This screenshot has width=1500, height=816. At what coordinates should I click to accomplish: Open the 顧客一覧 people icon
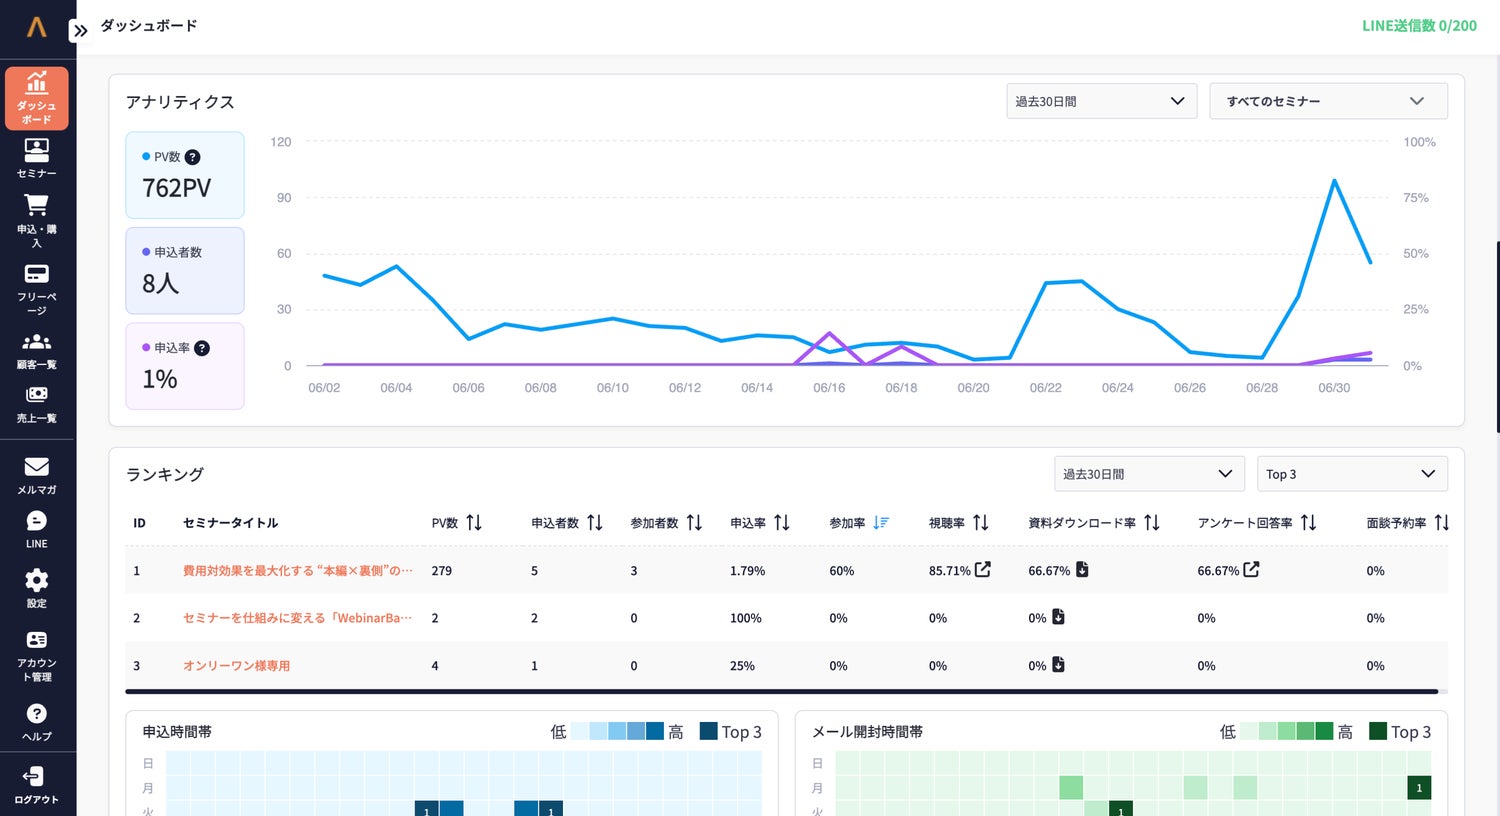pyautogui.click(x=36, y=342)
